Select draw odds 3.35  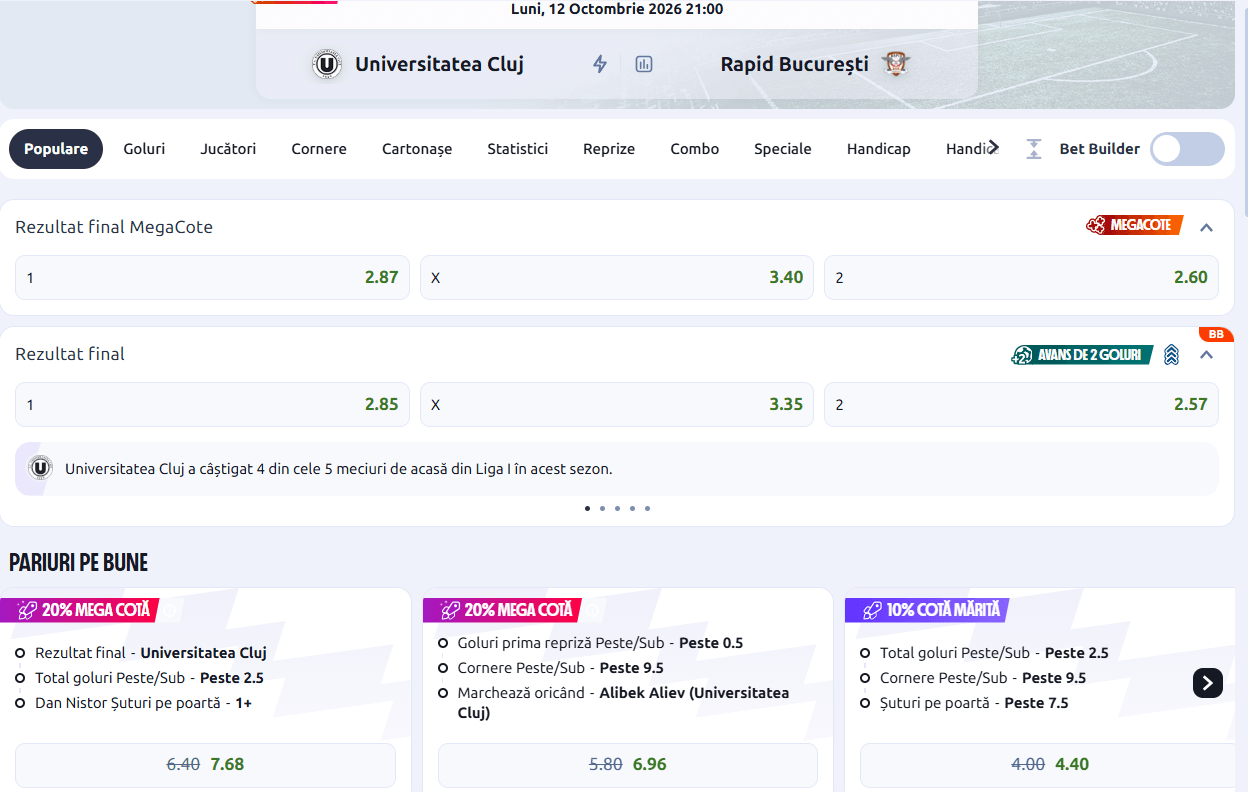tap(617, 404)
